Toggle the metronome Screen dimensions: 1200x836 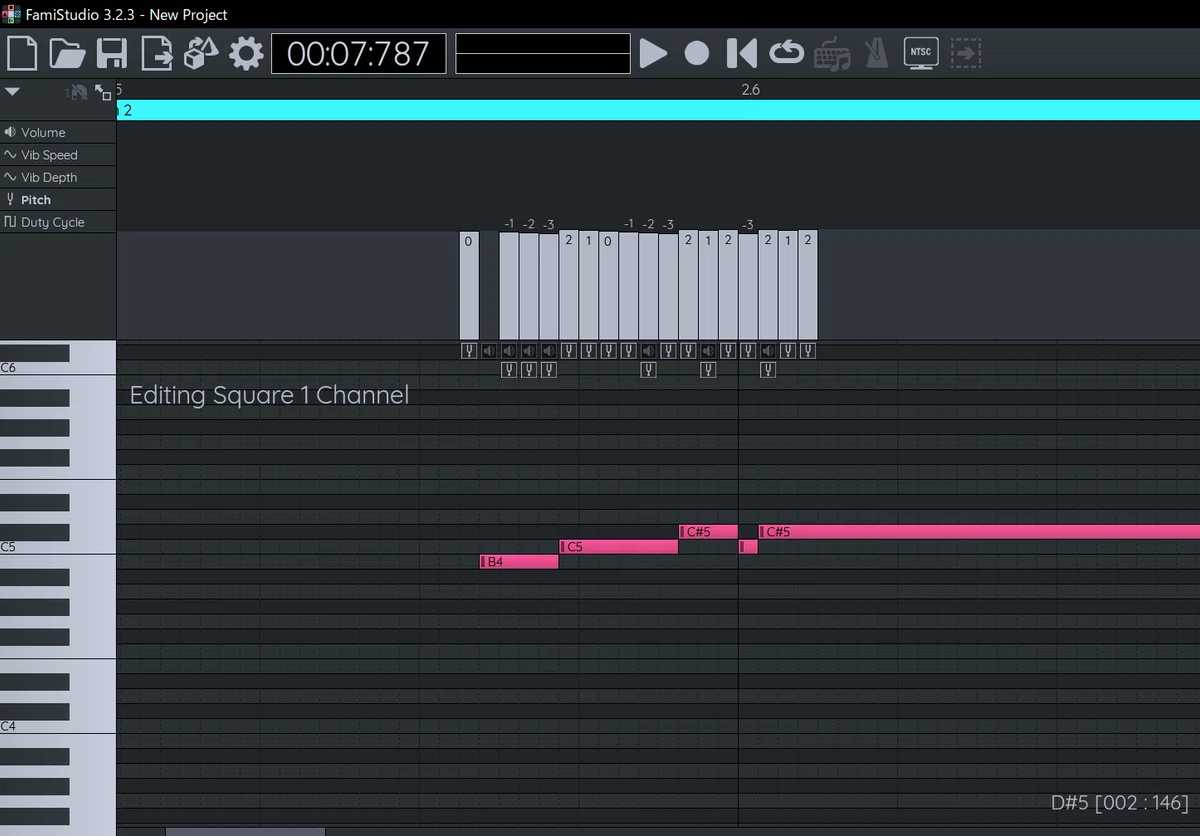[x=877, y=53]
